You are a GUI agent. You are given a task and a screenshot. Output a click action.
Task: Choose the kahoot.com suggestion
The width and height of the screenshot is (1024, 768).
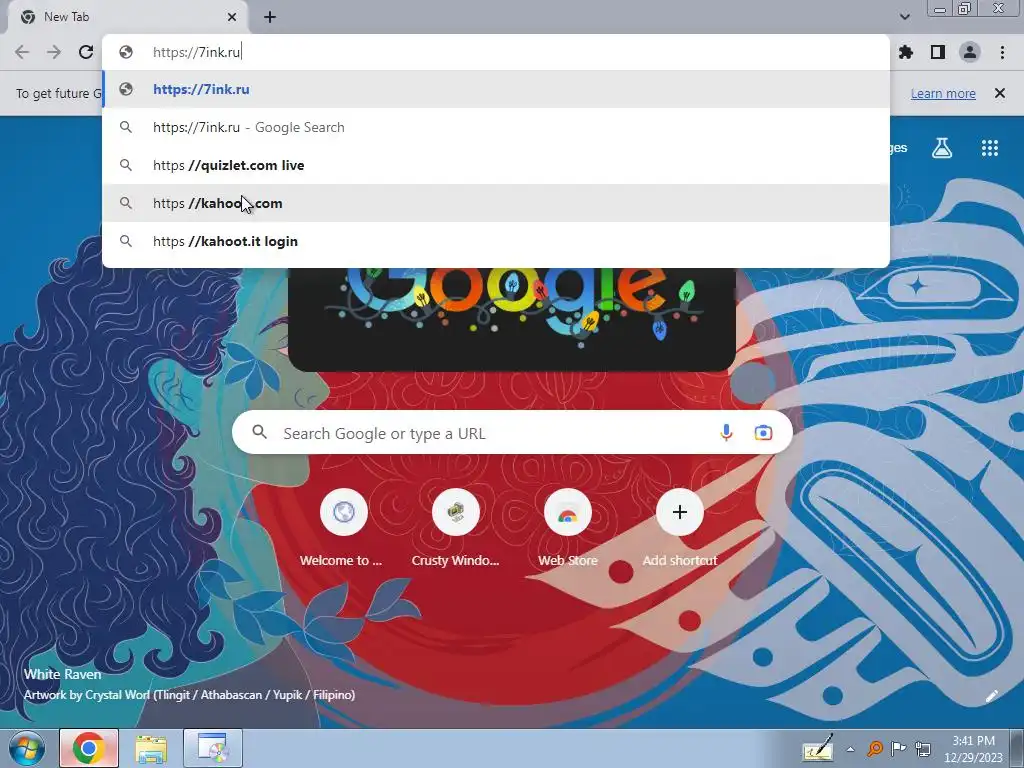click(496, 203)
